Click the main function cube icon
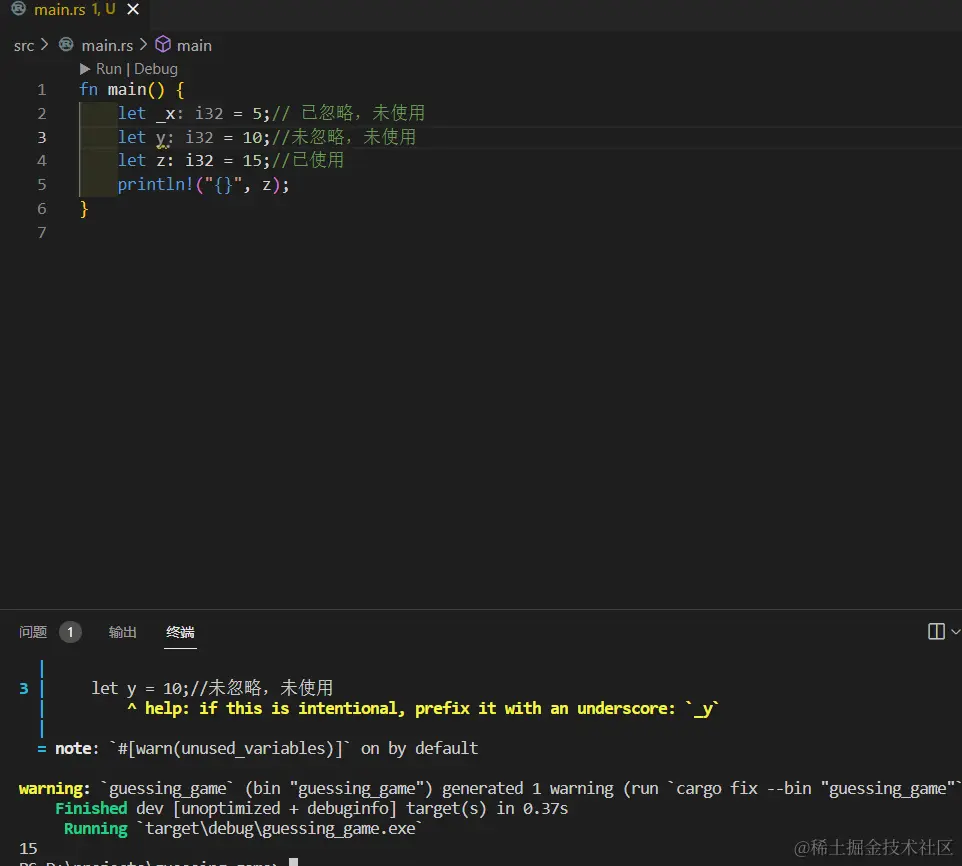 click(x=163, y=45)
